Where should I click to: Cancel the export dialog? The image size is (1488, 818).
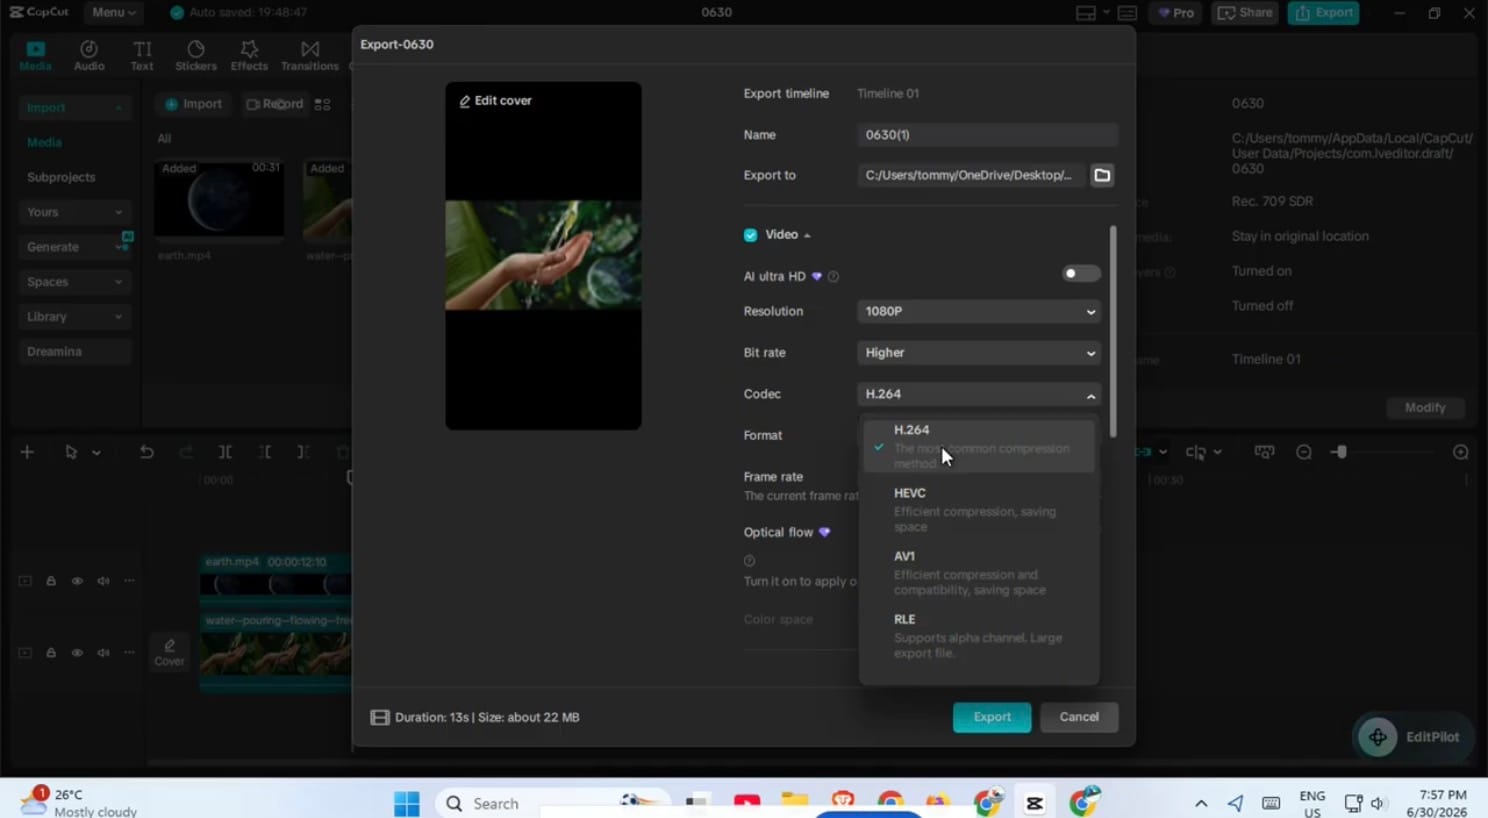[x=1079, y=717]
